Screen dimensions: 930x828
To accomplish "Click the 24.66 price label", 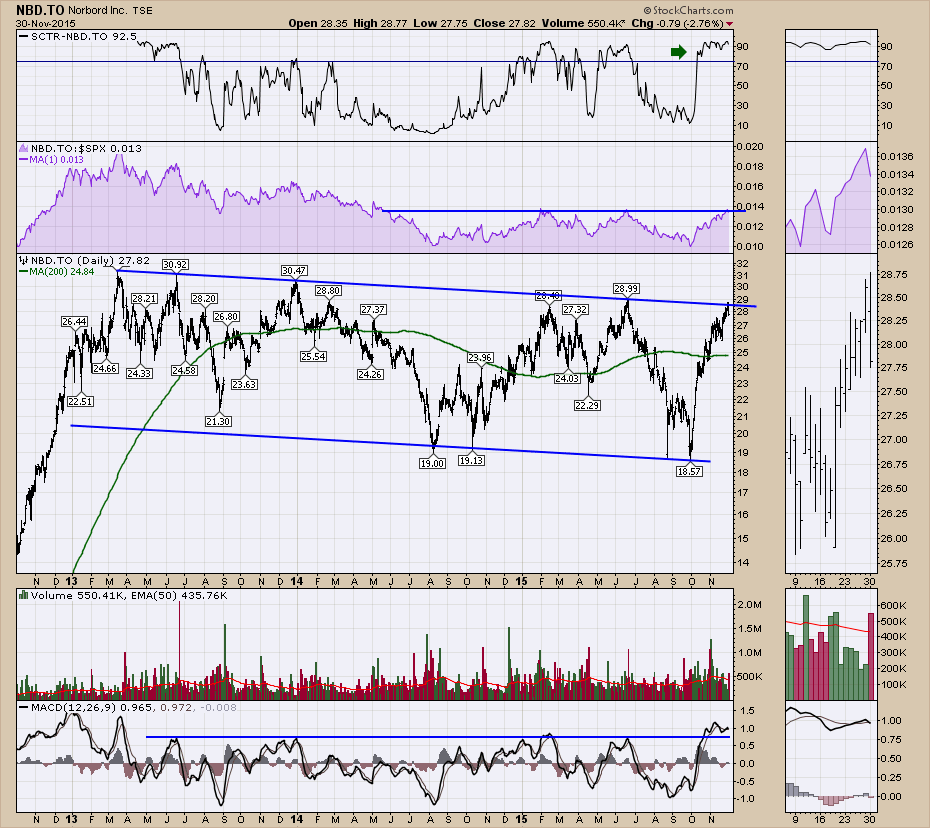I will coord(104,368).
